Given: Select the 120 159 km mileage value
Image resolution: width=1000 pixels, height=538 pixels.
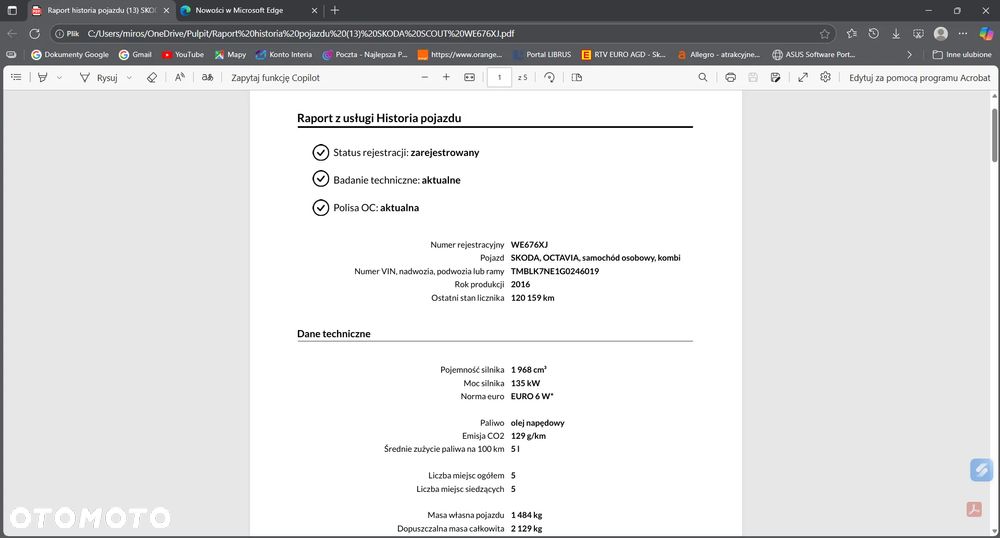Looking at the screenshot, I should point(533,298).
